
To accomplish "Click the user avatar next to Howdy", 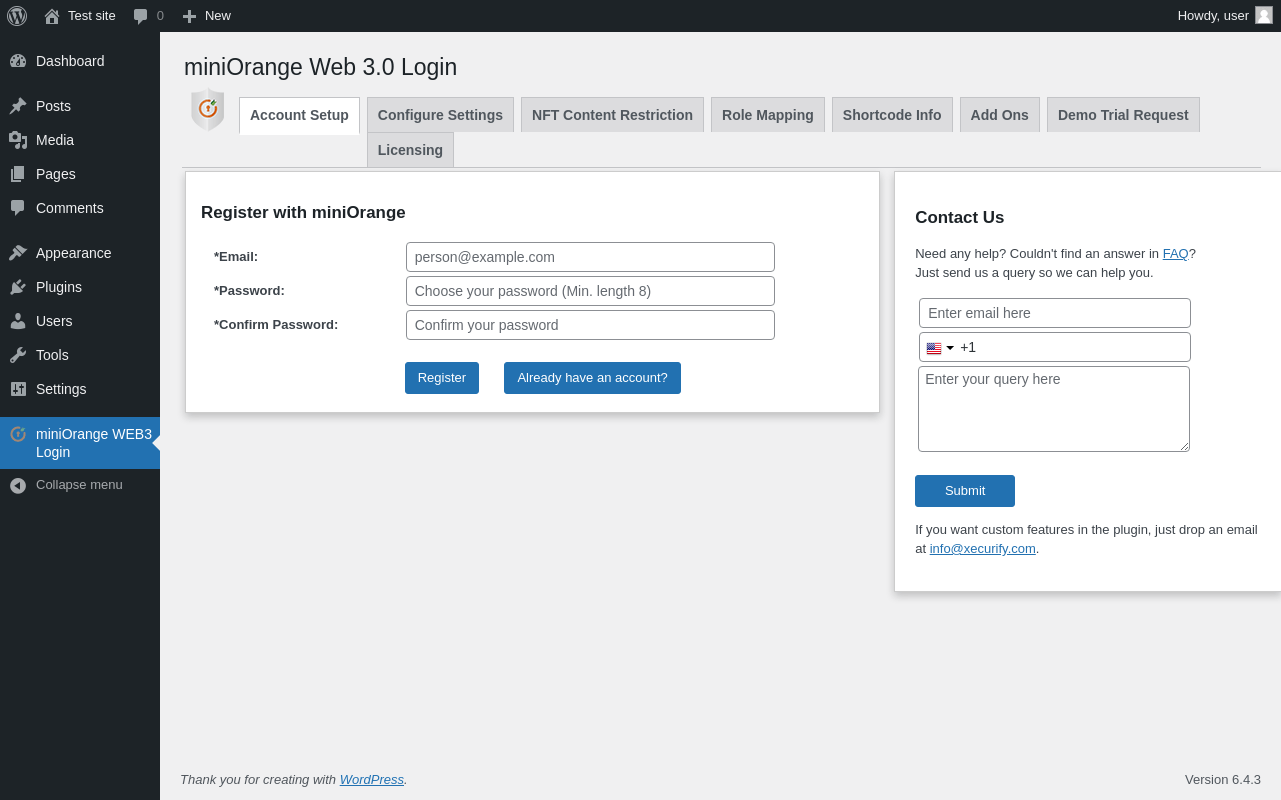I will point(1264,15).
